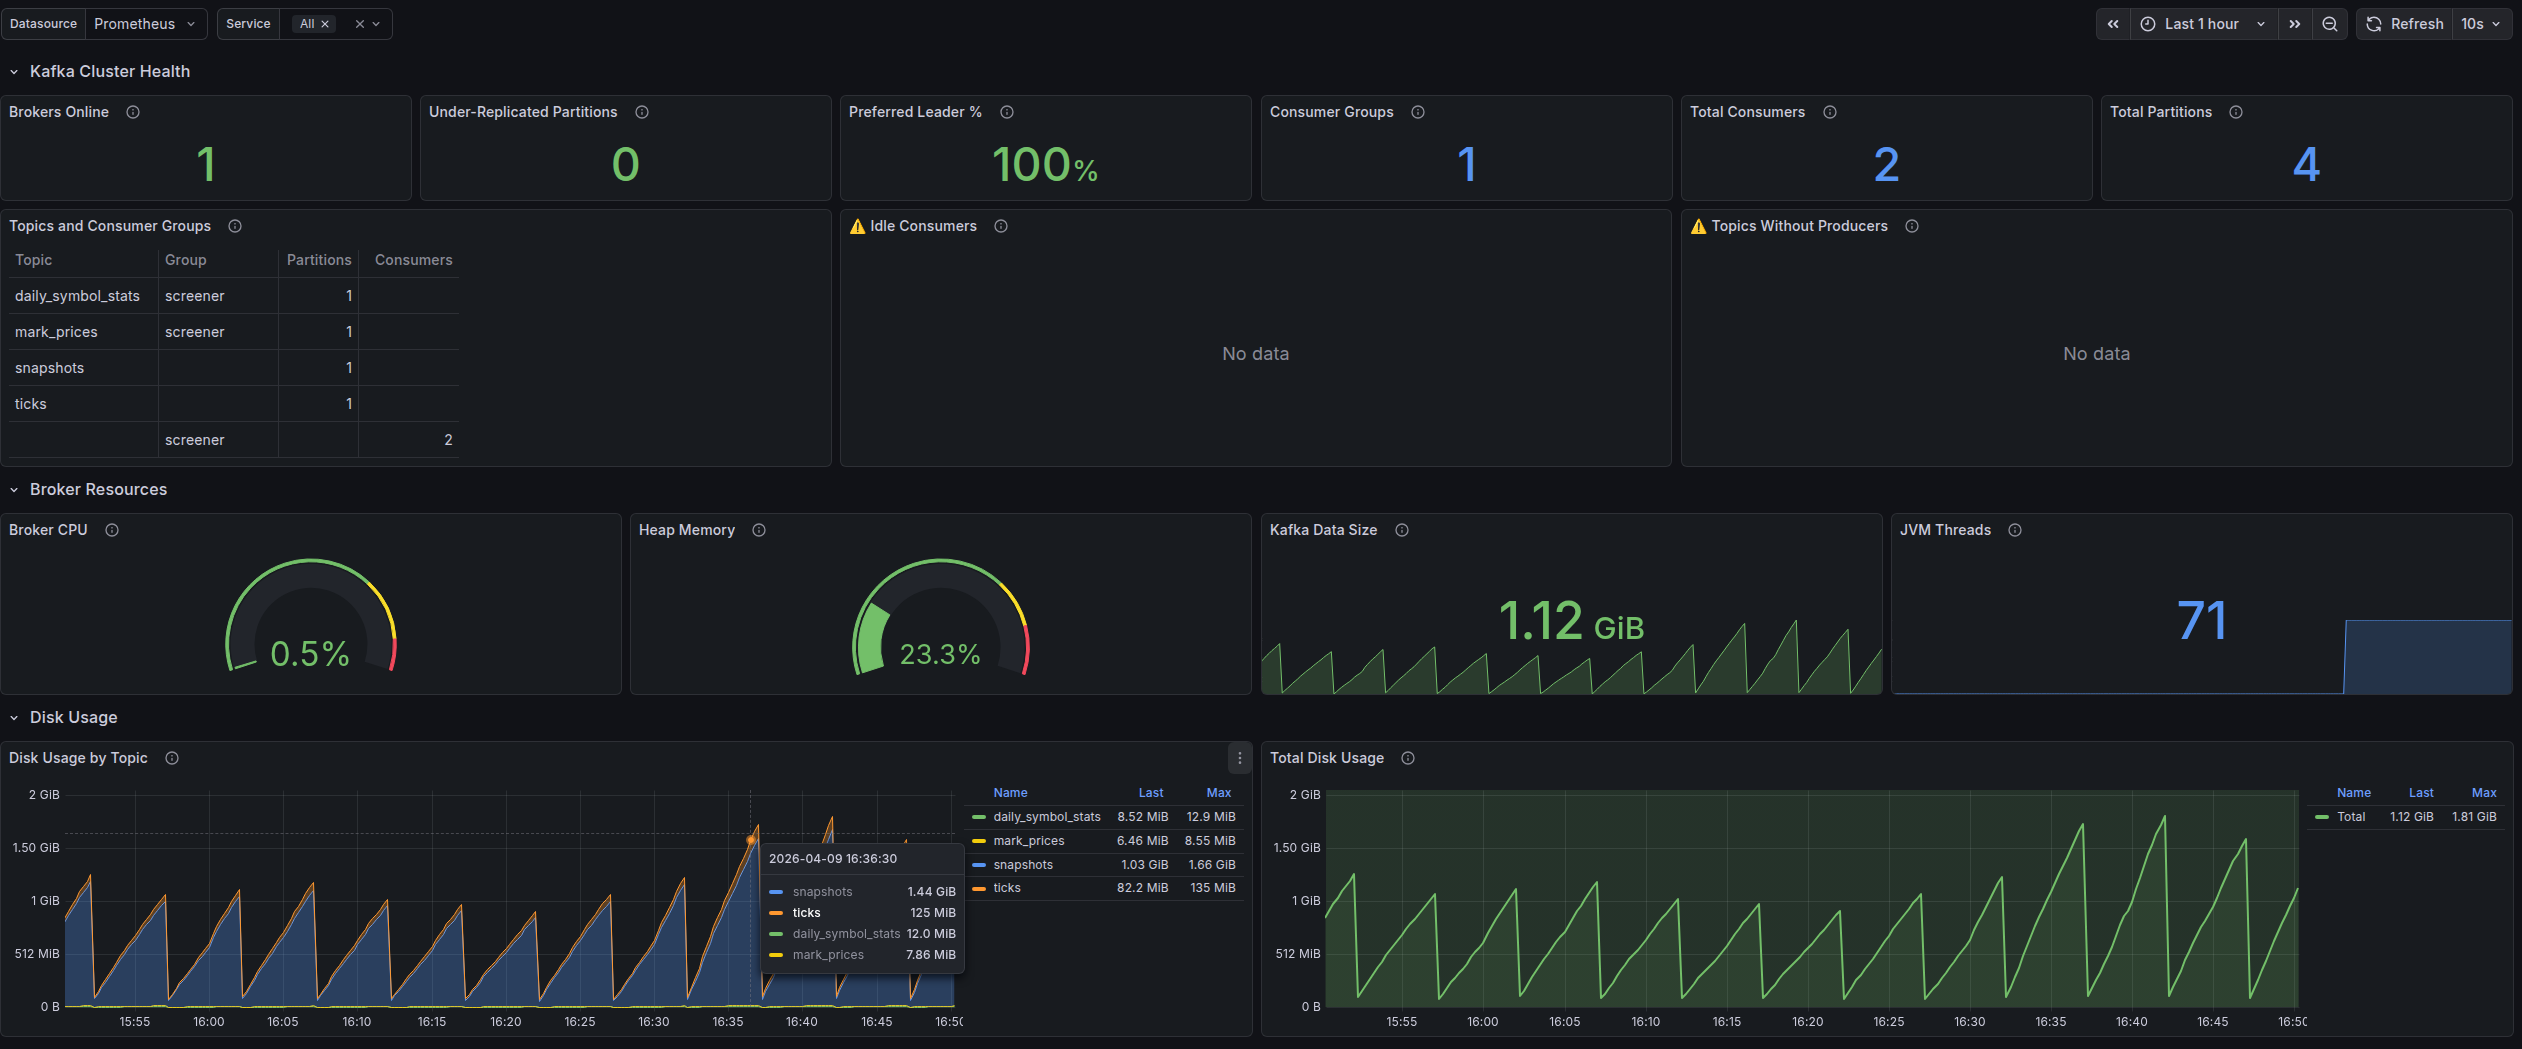Viewport: 2522px width, 1049px height.
Task: Sort the legend by the Max column
Action: 1218,792
